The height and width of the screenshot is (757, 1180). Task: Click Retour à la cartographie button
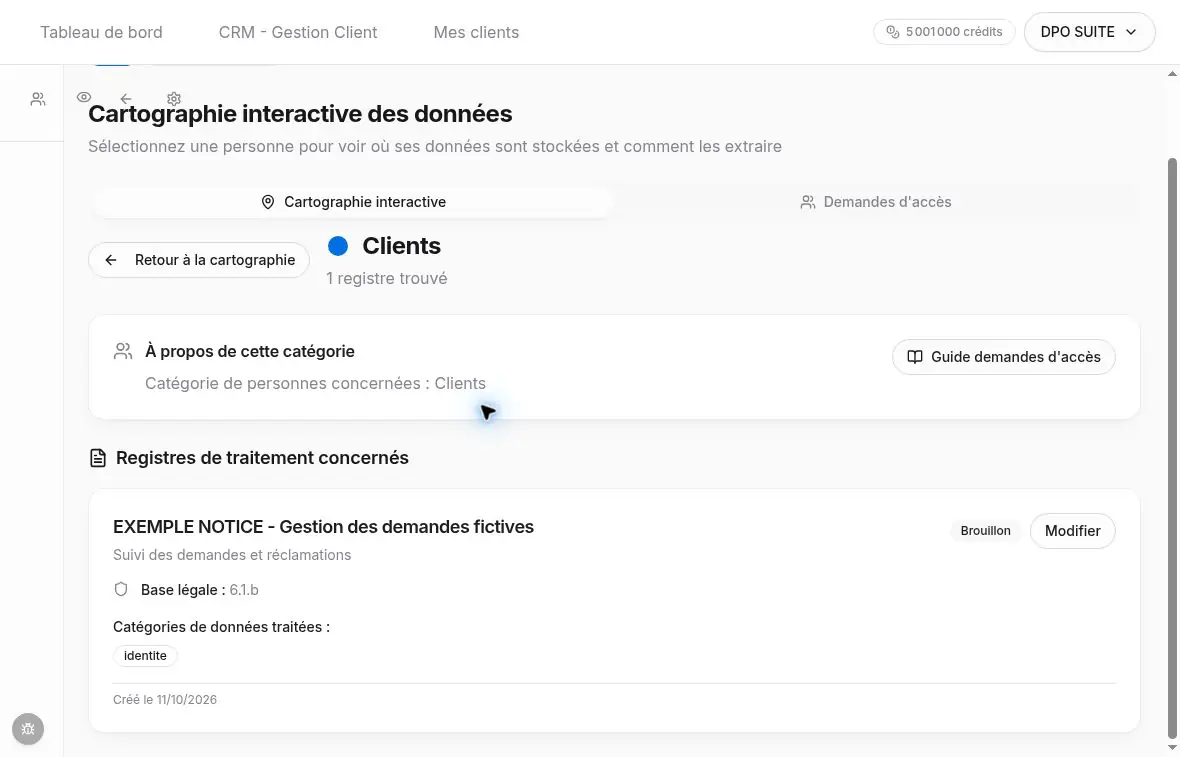199,260
